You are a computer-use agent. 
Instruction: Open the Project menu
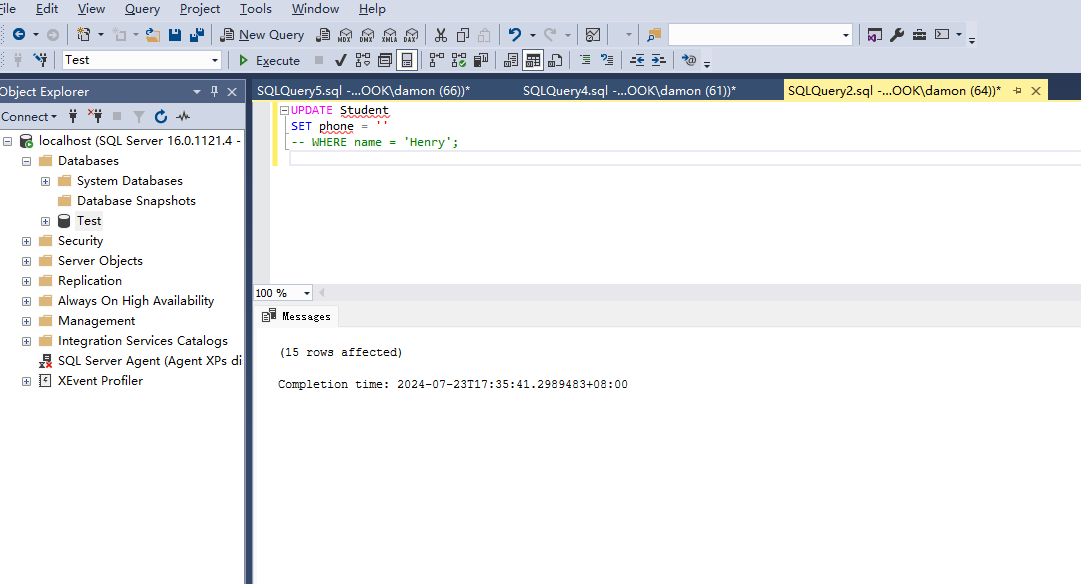pyautogui.click(x=200, y=9)
